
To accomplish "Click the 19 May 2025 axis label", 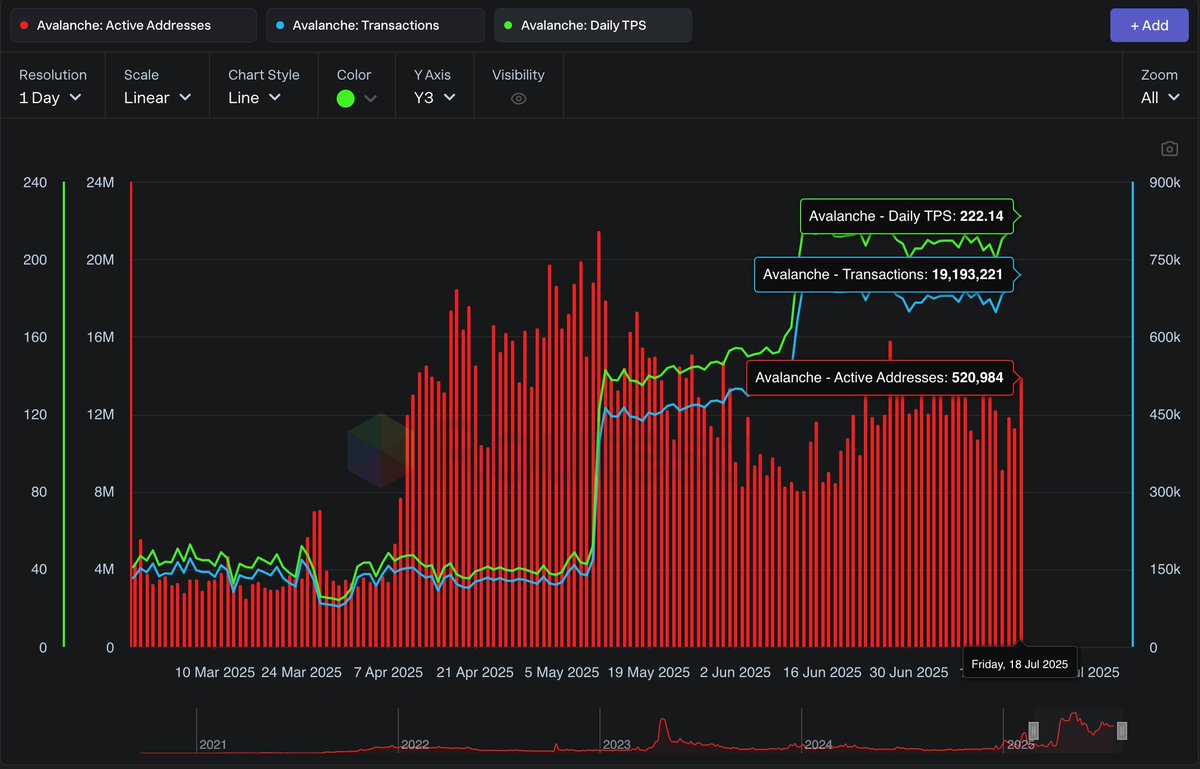I will point(648,673).
